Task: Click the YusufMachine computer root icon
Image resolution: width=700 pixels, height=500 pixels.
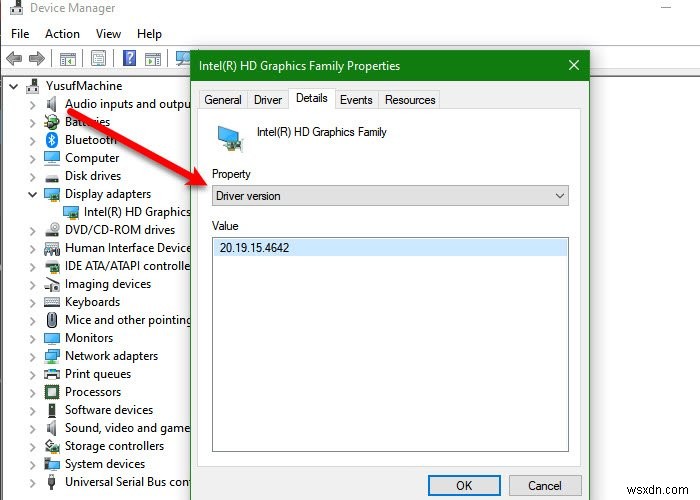Action: 32,86
